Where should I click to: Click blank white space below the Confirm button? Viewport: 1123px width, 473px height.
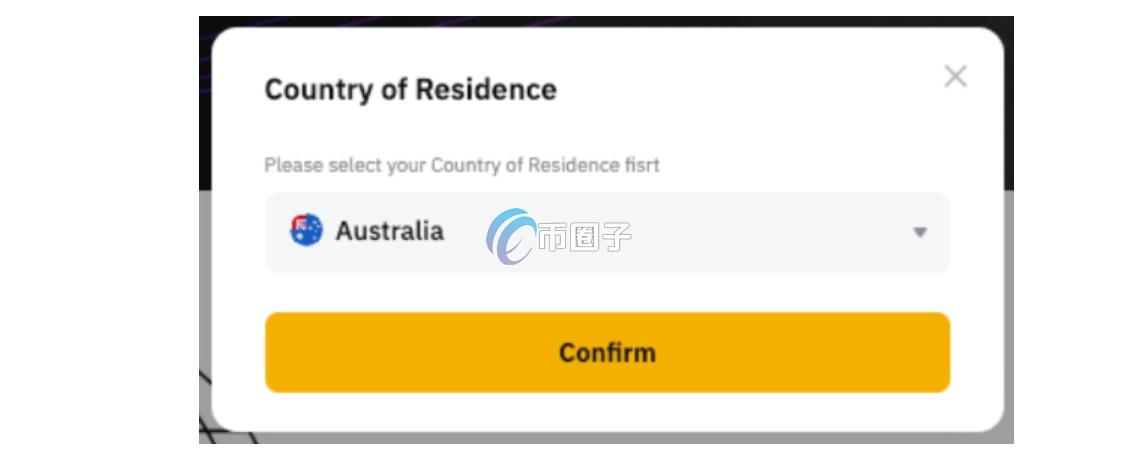[x=607, y=412]
